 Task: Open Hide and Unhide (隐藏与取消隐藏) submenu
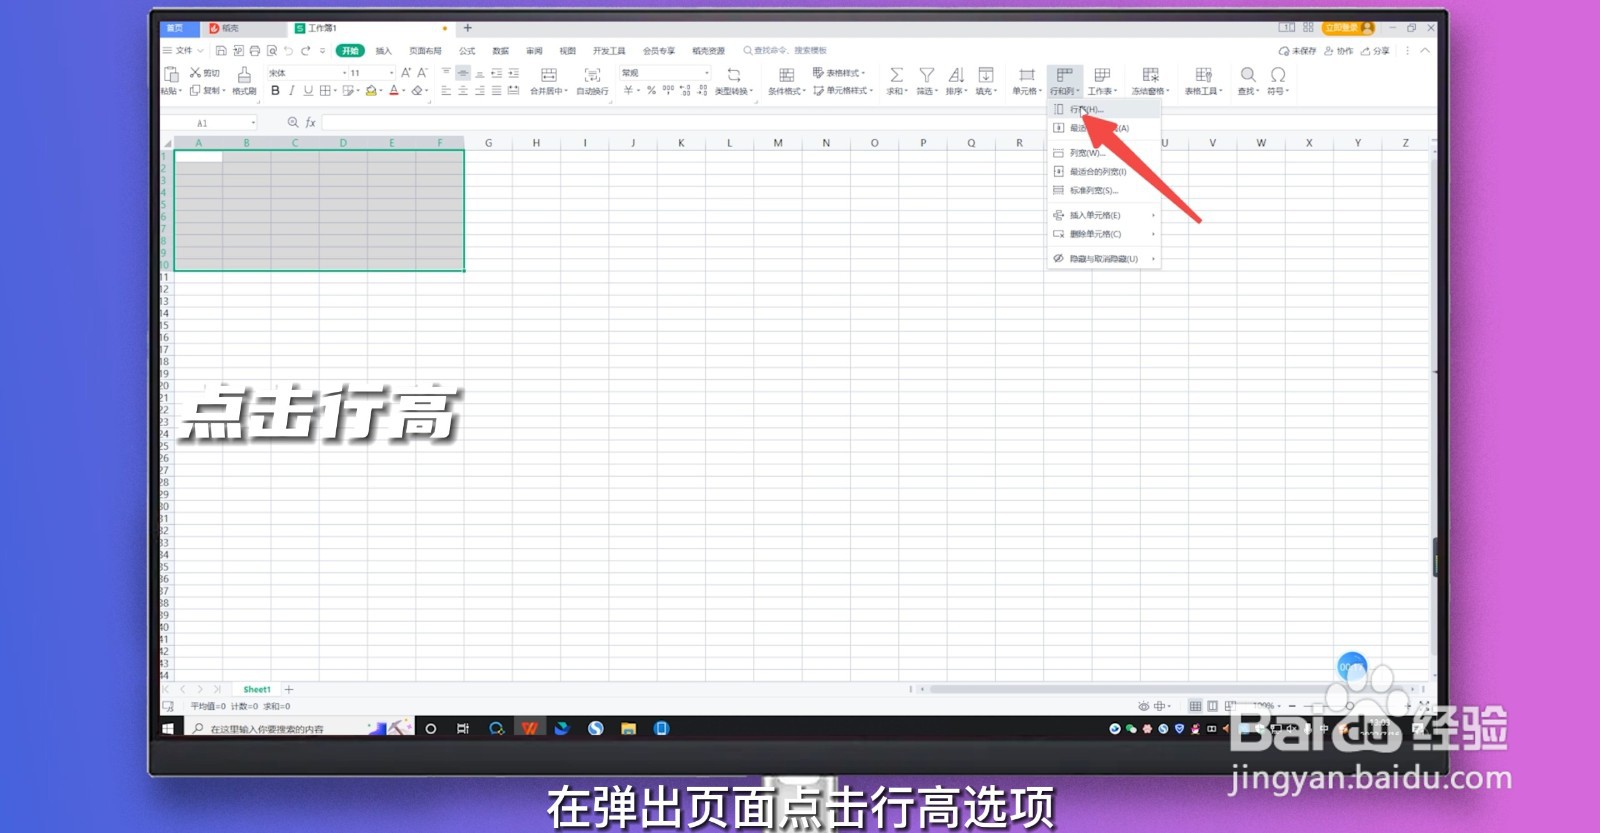pos(1103,259)
